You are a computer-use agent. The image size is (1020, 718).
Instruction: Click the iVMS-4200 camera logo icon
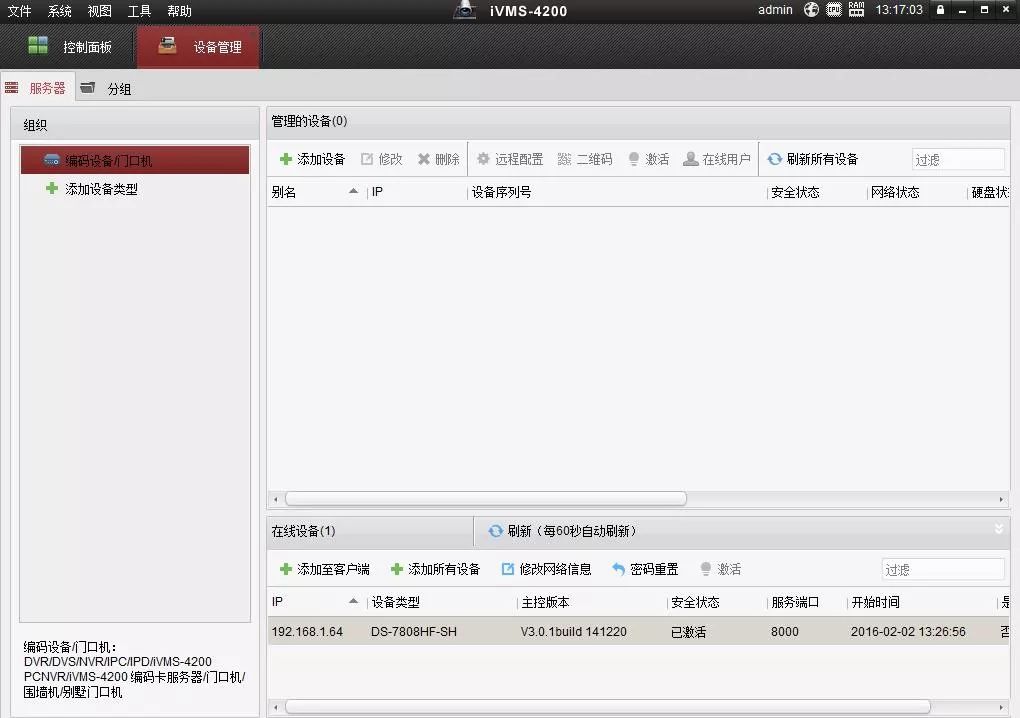pos(464,10)
